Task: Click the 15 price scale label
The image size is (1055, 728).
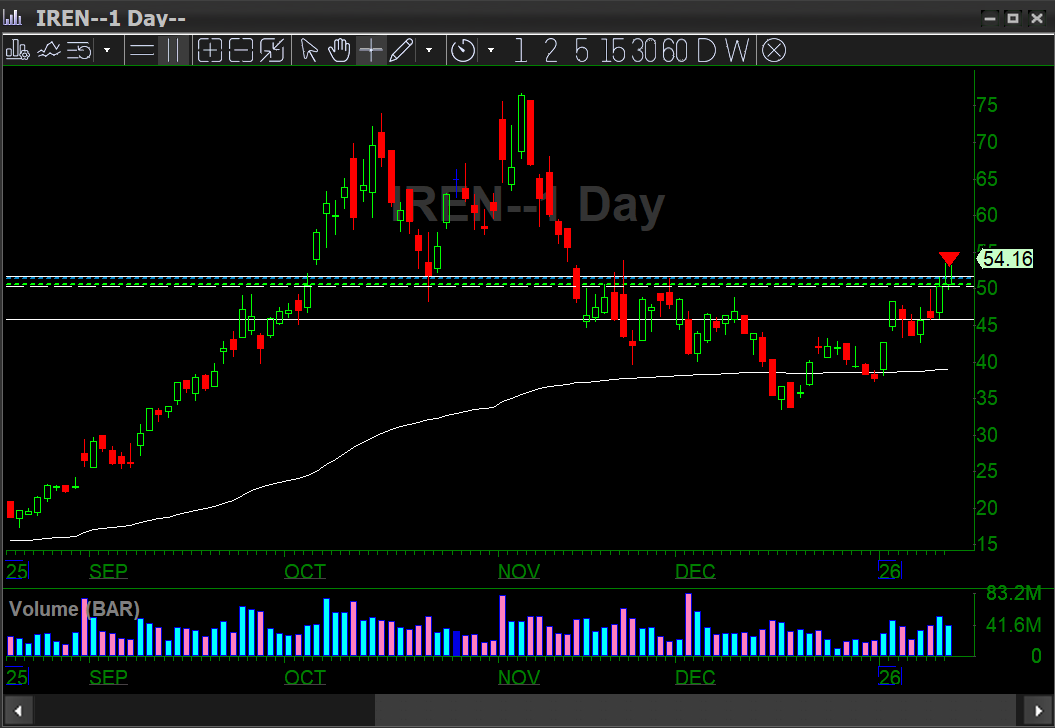Action: point(987,544)
